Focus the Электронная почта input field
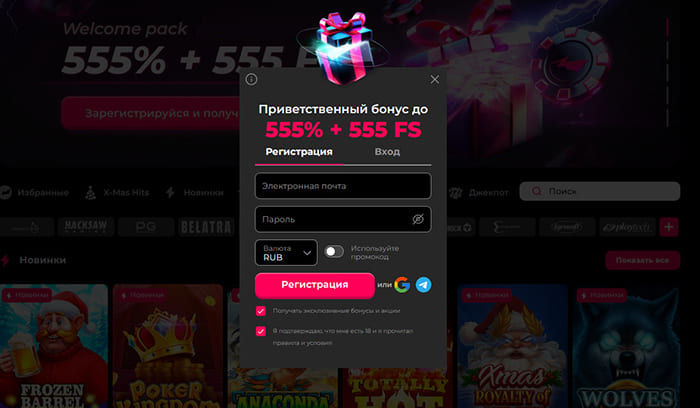The height and width of the screenshot is (408, 700). coord(343,186)
